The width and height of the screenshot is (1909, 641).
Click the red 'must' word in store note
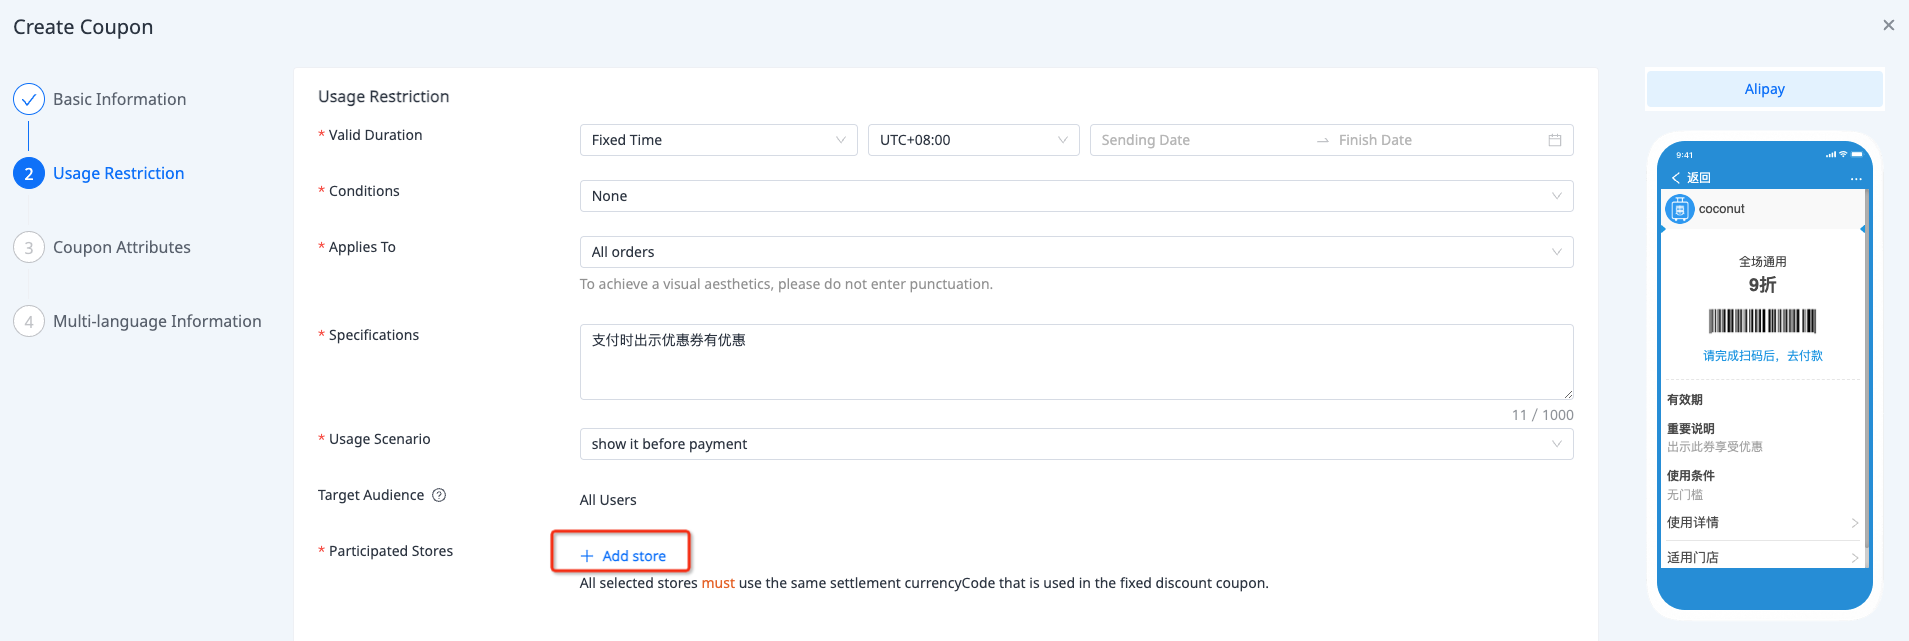coord(718,583)
